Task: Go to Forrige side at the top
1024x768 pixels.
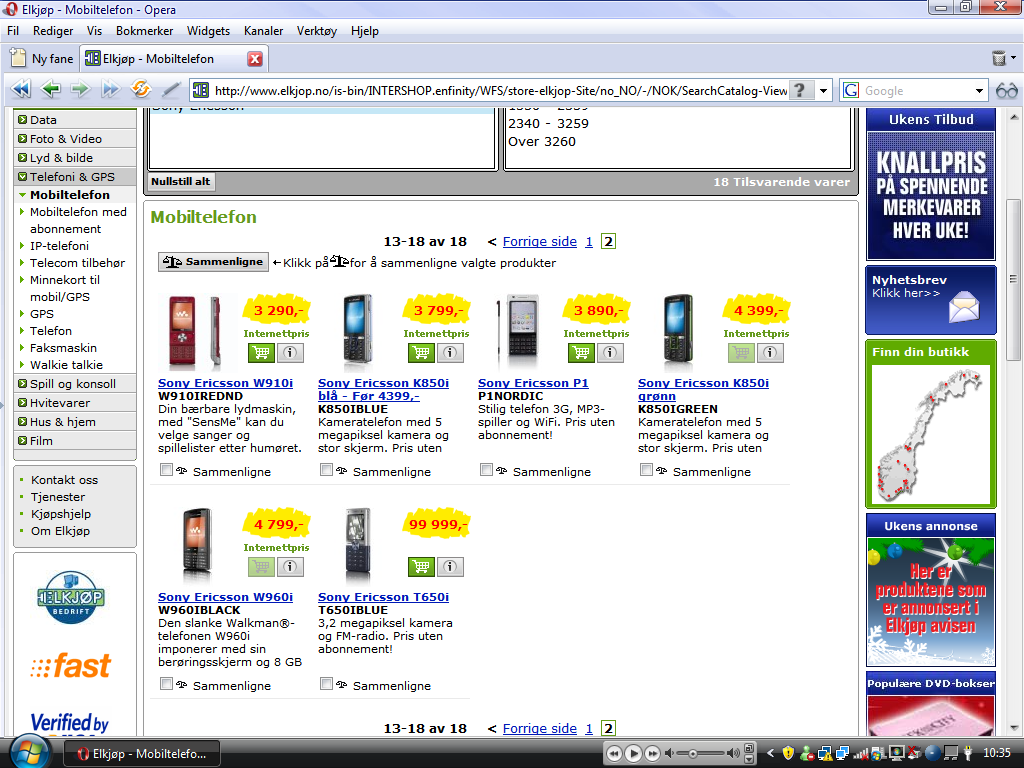Action: [x=539, y=242]
